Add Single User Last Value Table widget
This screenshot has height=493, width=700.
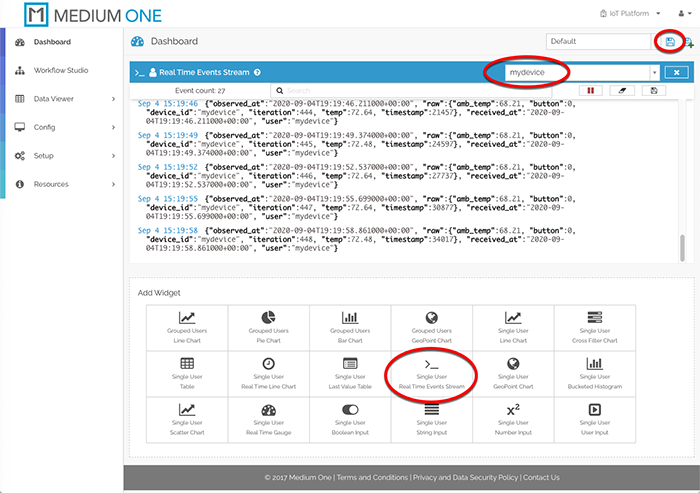tap(349, 374)
